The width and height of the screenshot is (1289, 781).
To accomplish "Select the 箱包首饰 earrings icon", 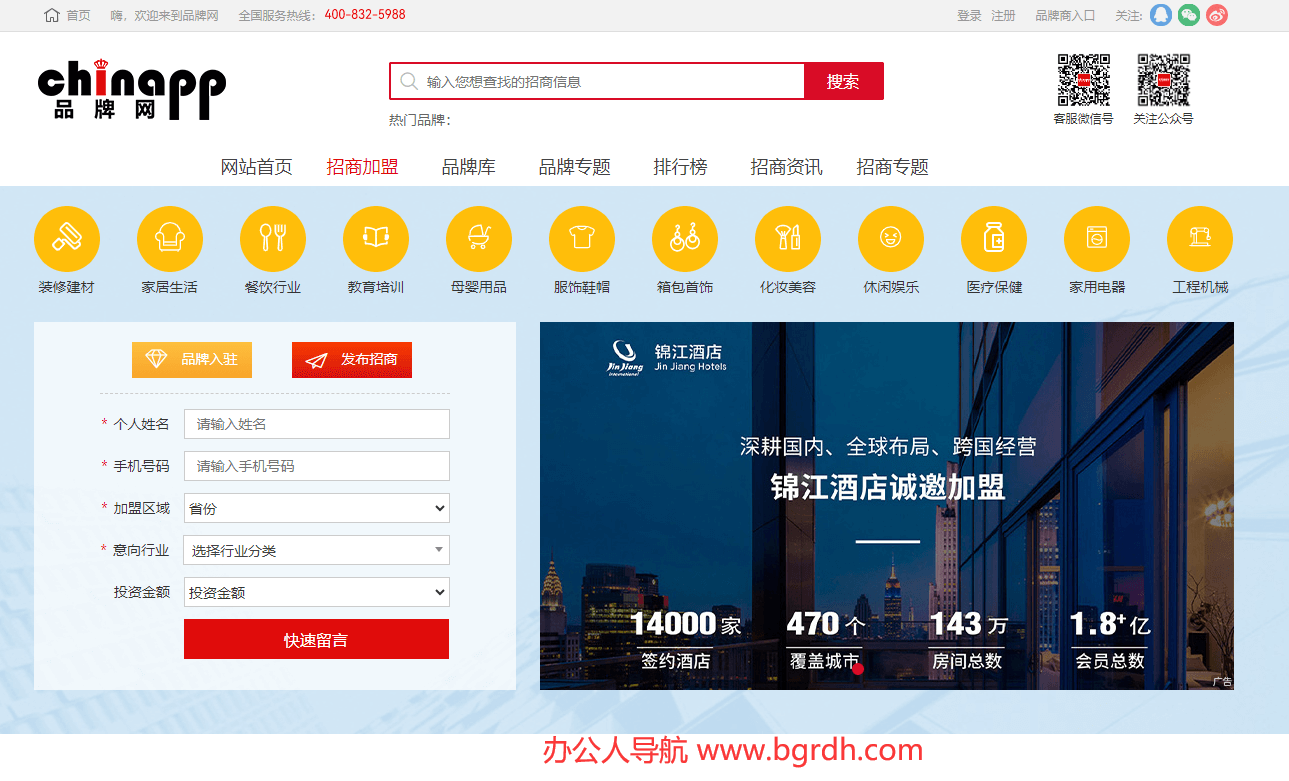I will (685, 239).
